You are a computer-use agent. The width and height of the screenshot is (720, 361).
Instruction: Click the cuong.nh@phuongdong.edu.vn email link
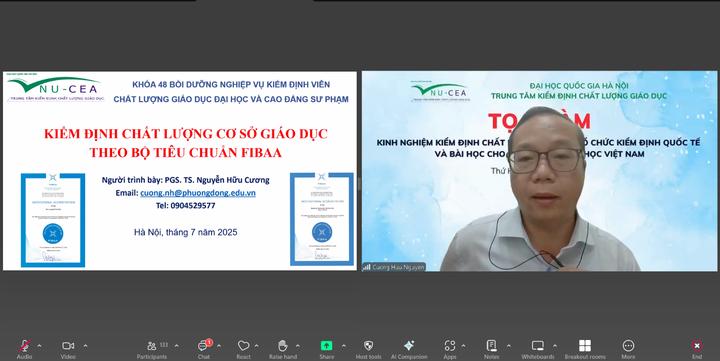coord(198,193)
